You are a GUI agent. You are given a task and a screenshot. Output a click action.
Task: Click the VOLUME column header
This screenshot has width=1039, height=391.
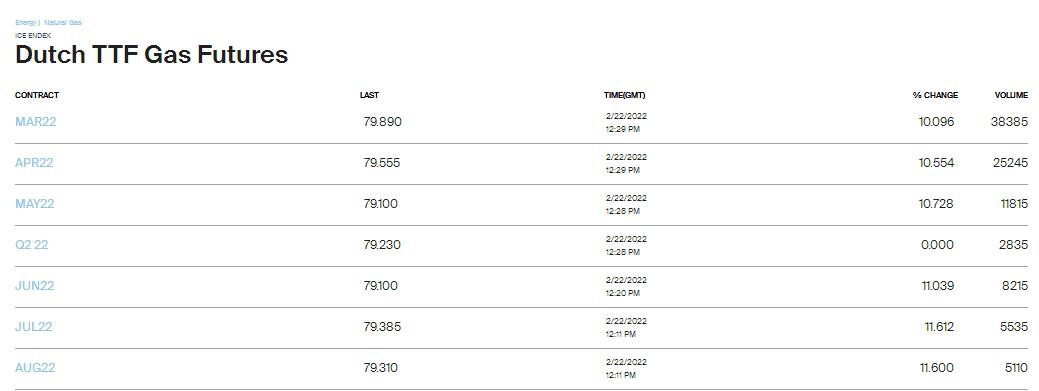(x=1011, y=95)
